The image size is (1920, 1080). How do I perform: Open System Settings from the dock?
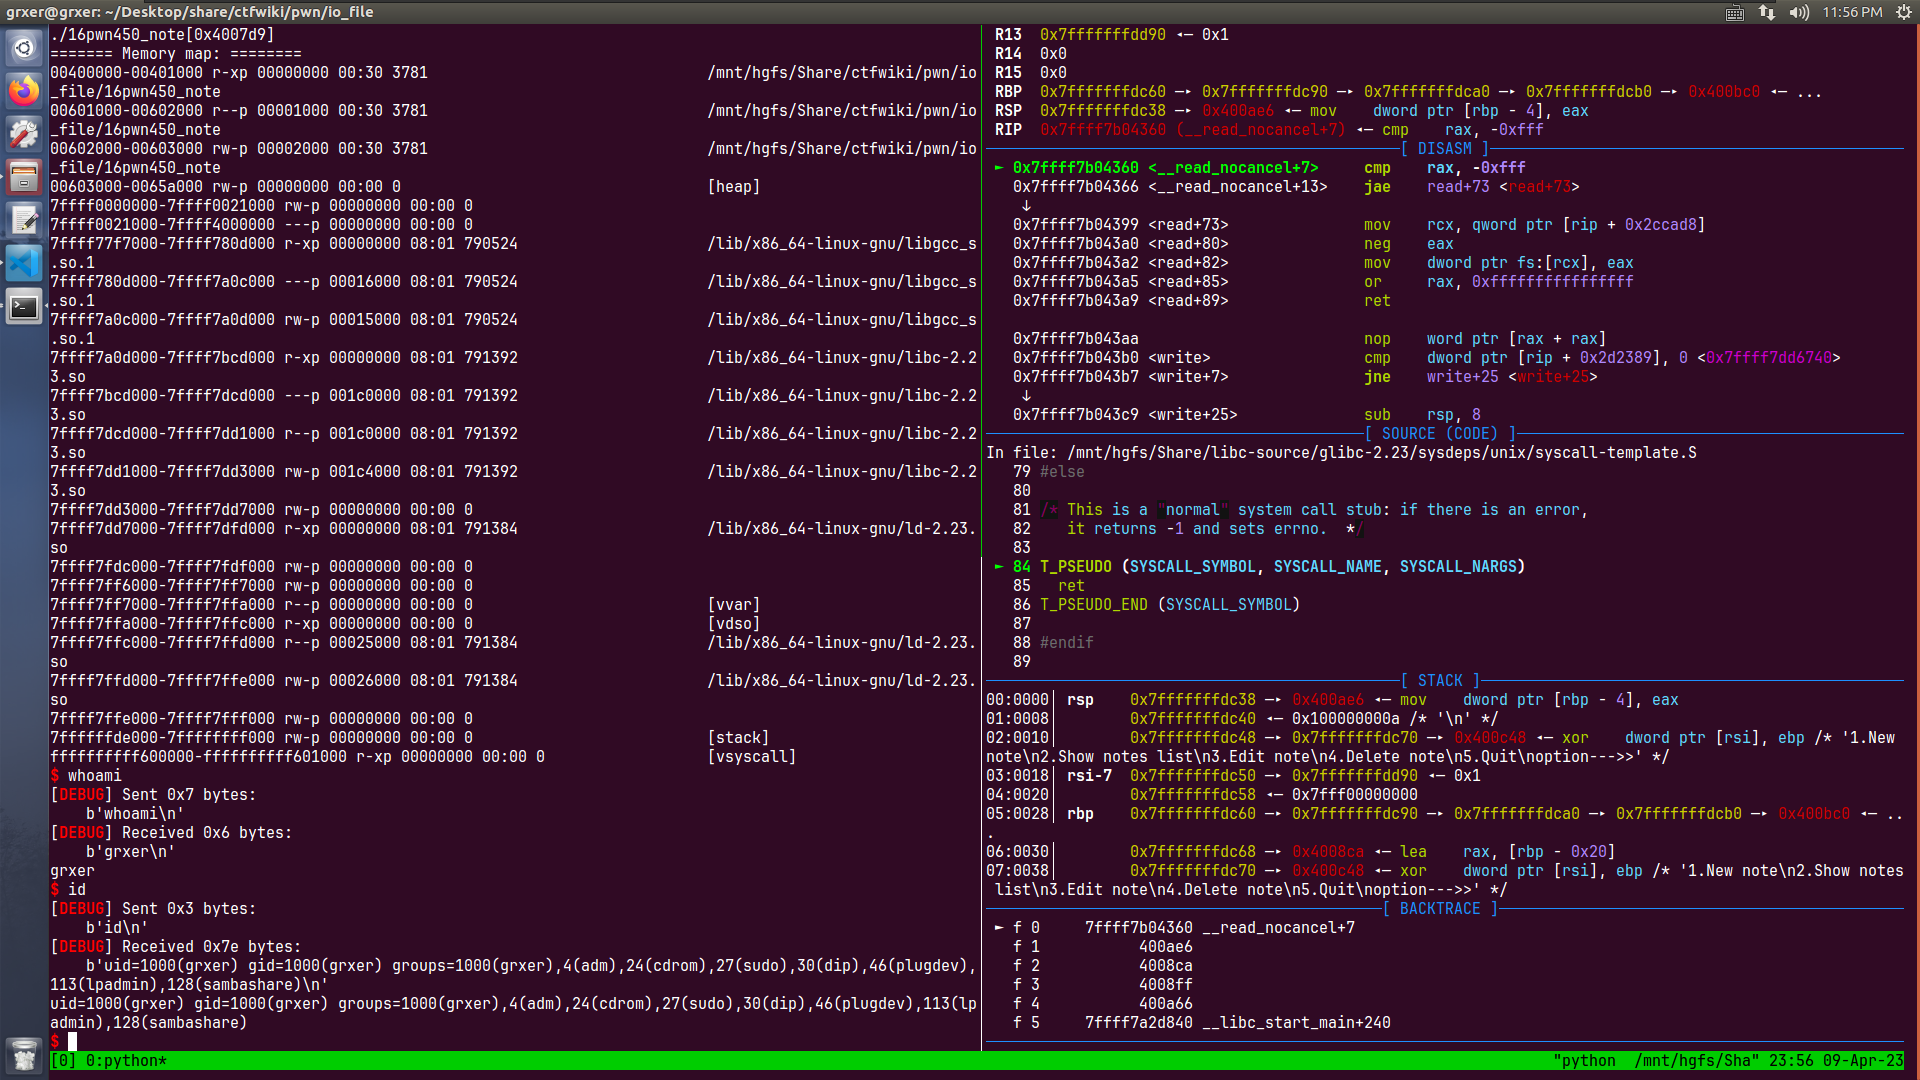pos(24,134)
